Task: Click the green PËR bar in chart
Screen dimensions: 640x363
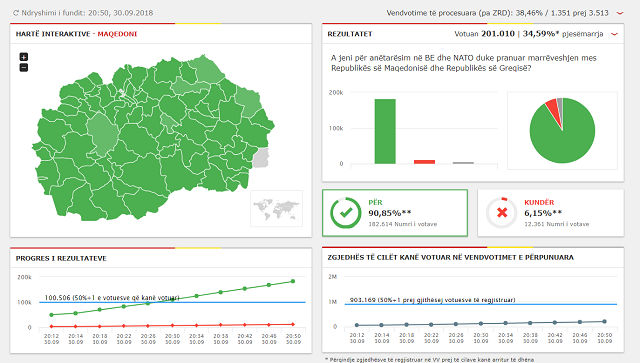Action: tap(385, 131)
